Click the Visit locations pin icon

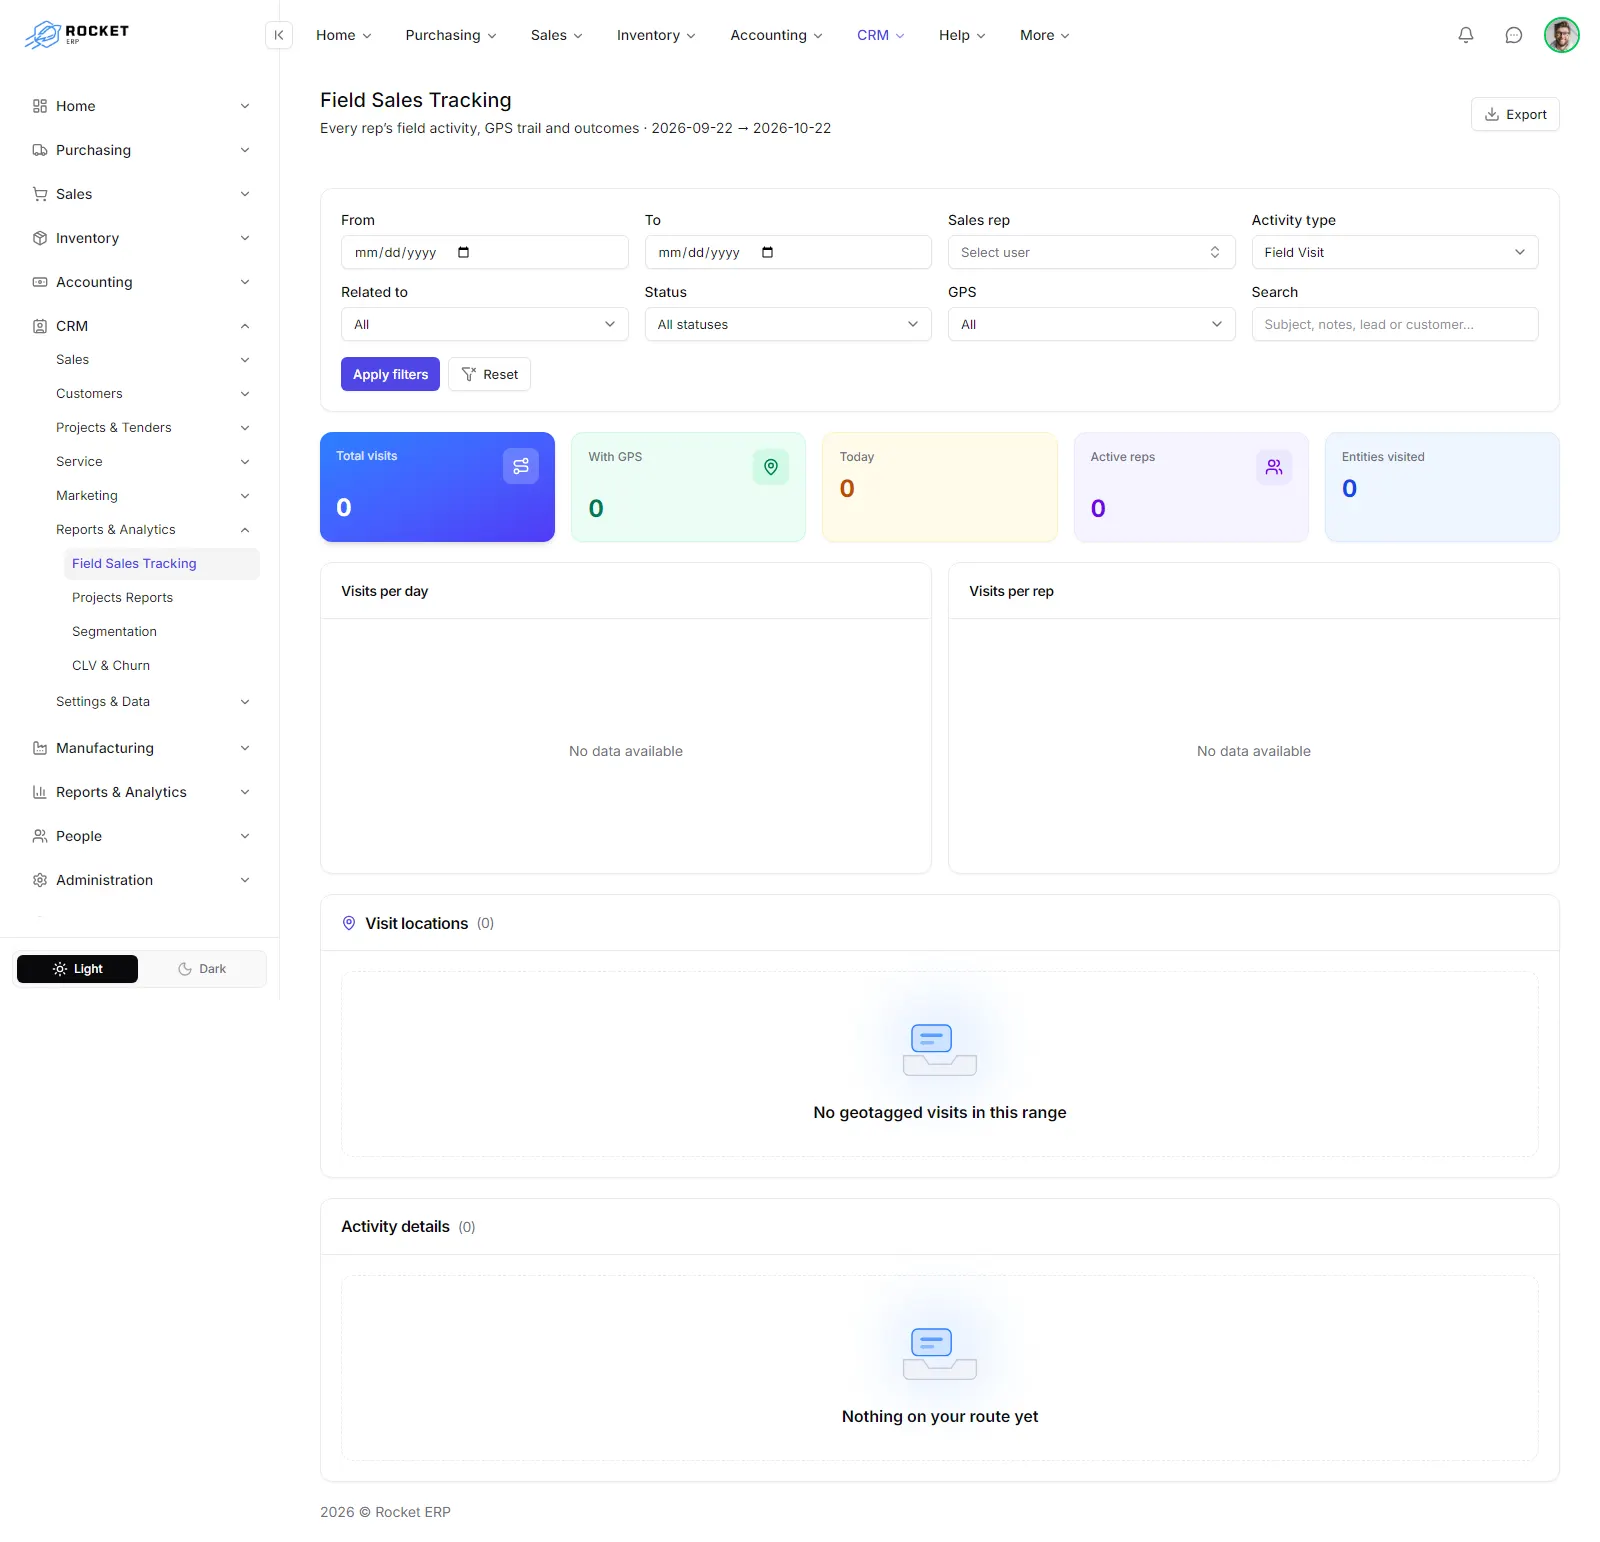point(349,923)
